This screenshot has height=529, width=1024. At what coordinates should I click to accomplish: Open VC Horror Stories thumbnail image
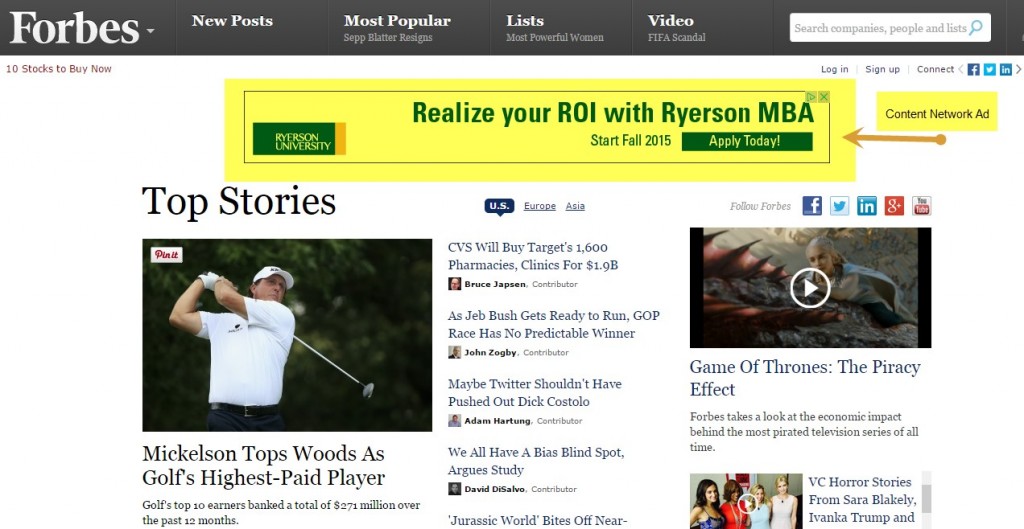(x=746, y=501)
